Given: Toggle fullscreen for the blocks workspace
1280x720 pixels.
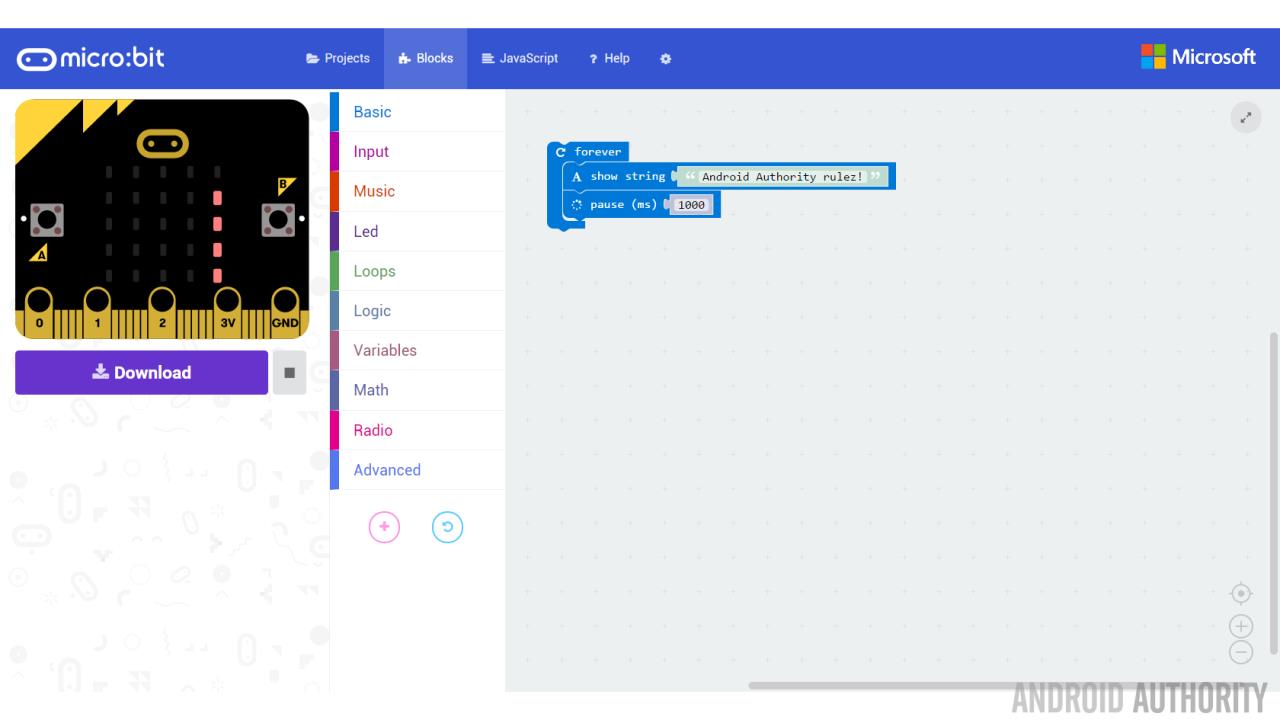Looking at the screenshot, I should click(x=1246, y=118).
